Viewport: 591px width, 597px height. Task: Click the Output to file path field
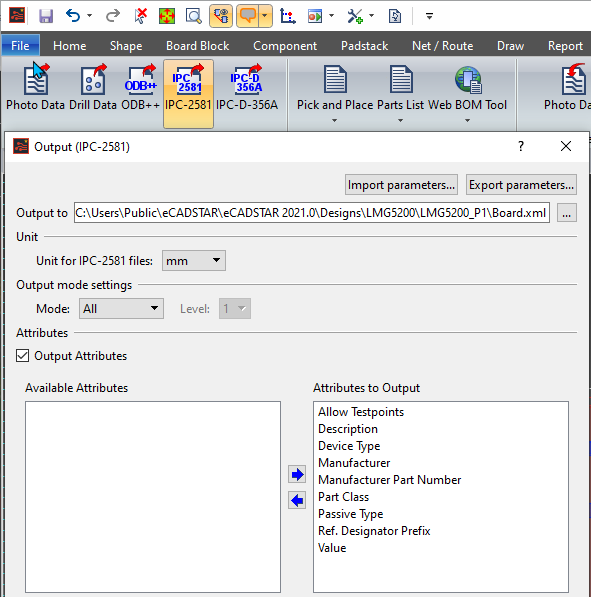(x=311, y=213)
